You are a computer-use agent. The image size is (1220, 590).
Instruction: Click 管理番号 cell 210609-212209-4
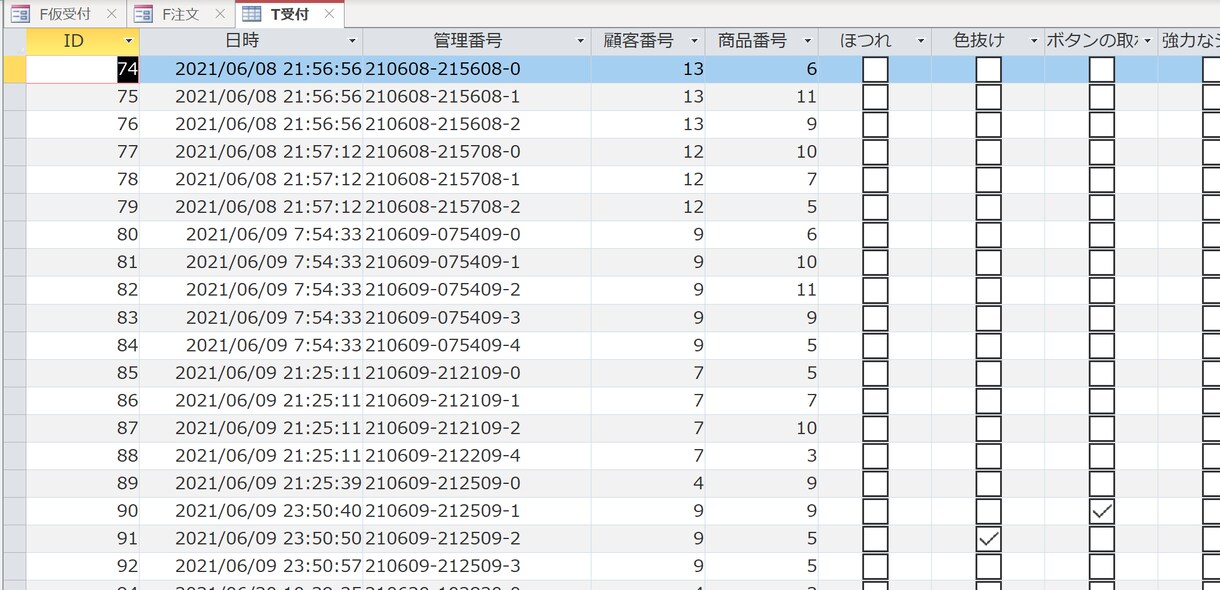point(477,456)
